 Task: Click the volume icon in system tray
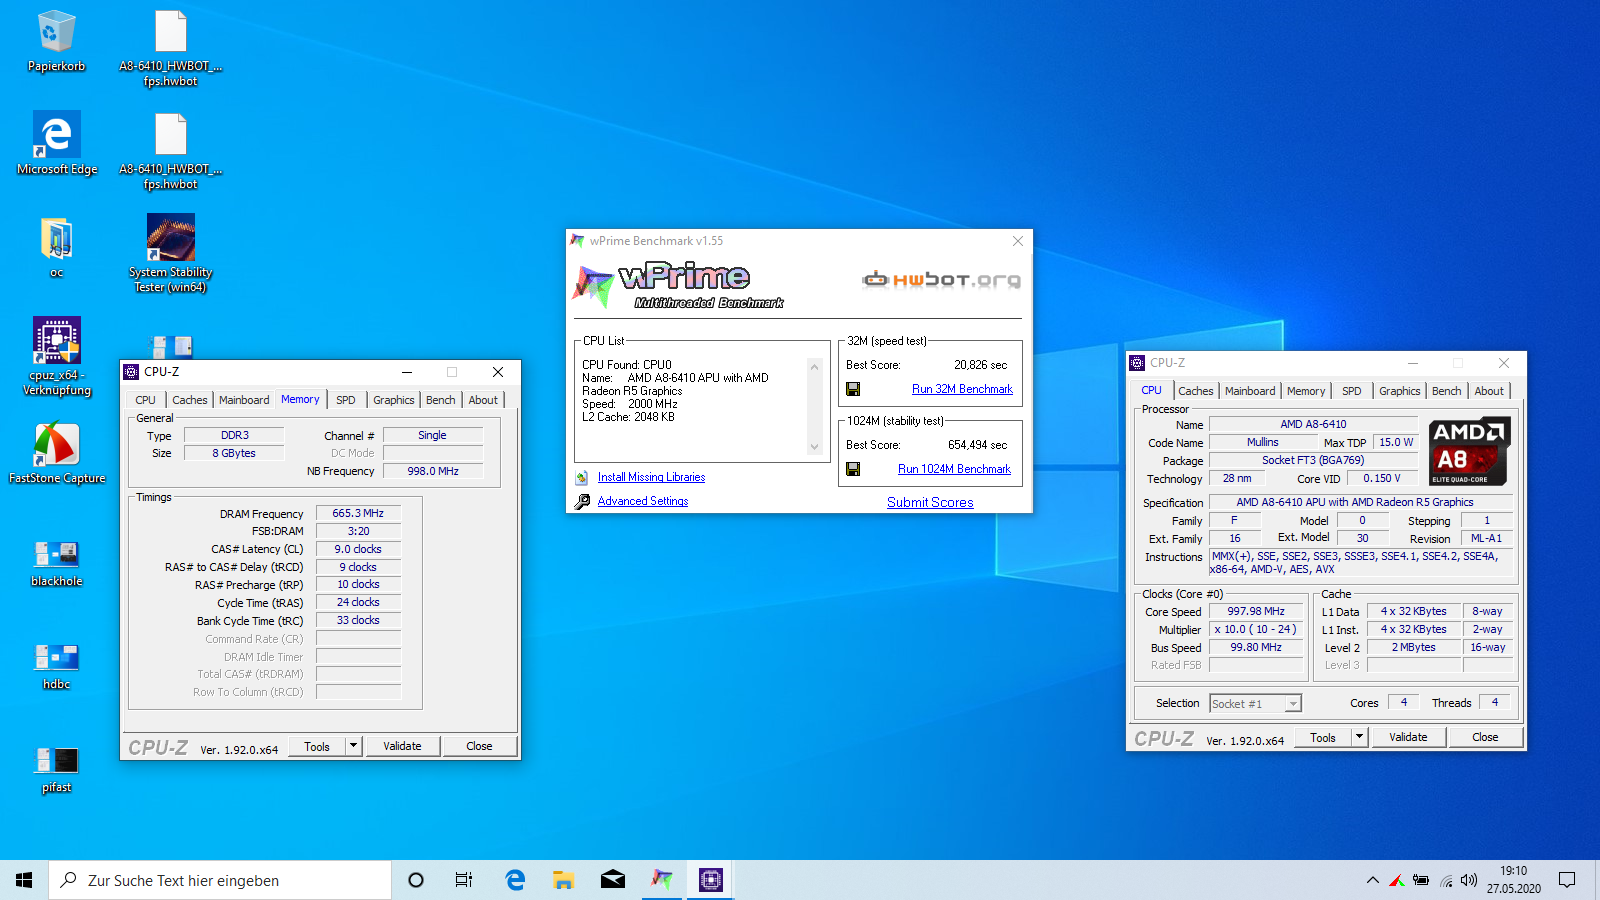pyautogui.click(x=1469, y=880)
